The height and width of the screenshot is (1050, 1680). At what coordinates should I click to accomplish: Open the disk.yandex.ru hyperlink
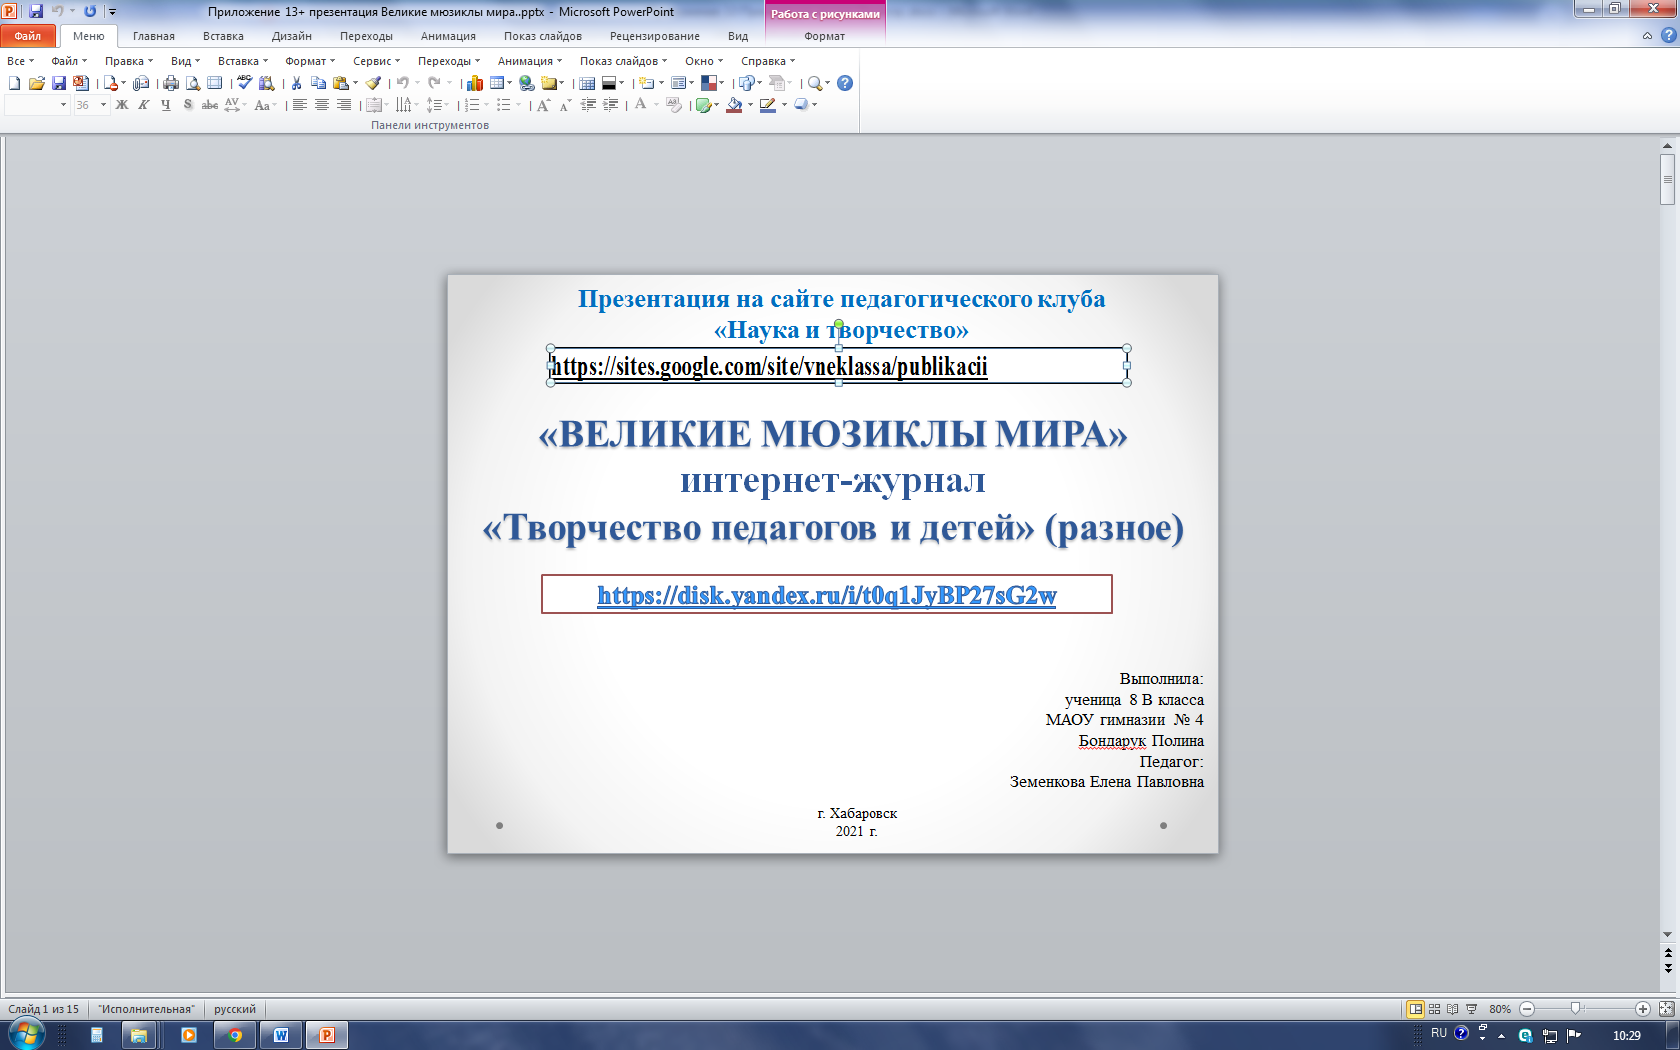coord(826,595)
